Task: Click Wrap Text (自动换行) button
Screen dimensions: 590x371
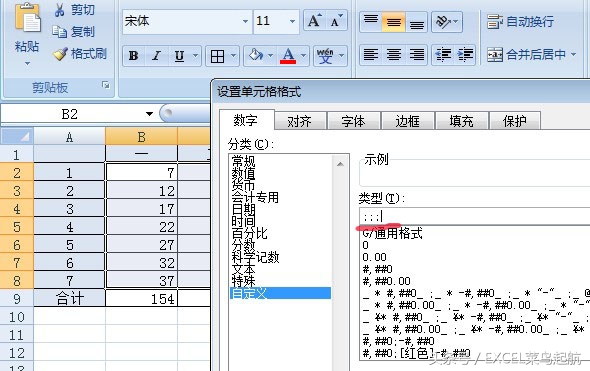Action: (520, 21)
